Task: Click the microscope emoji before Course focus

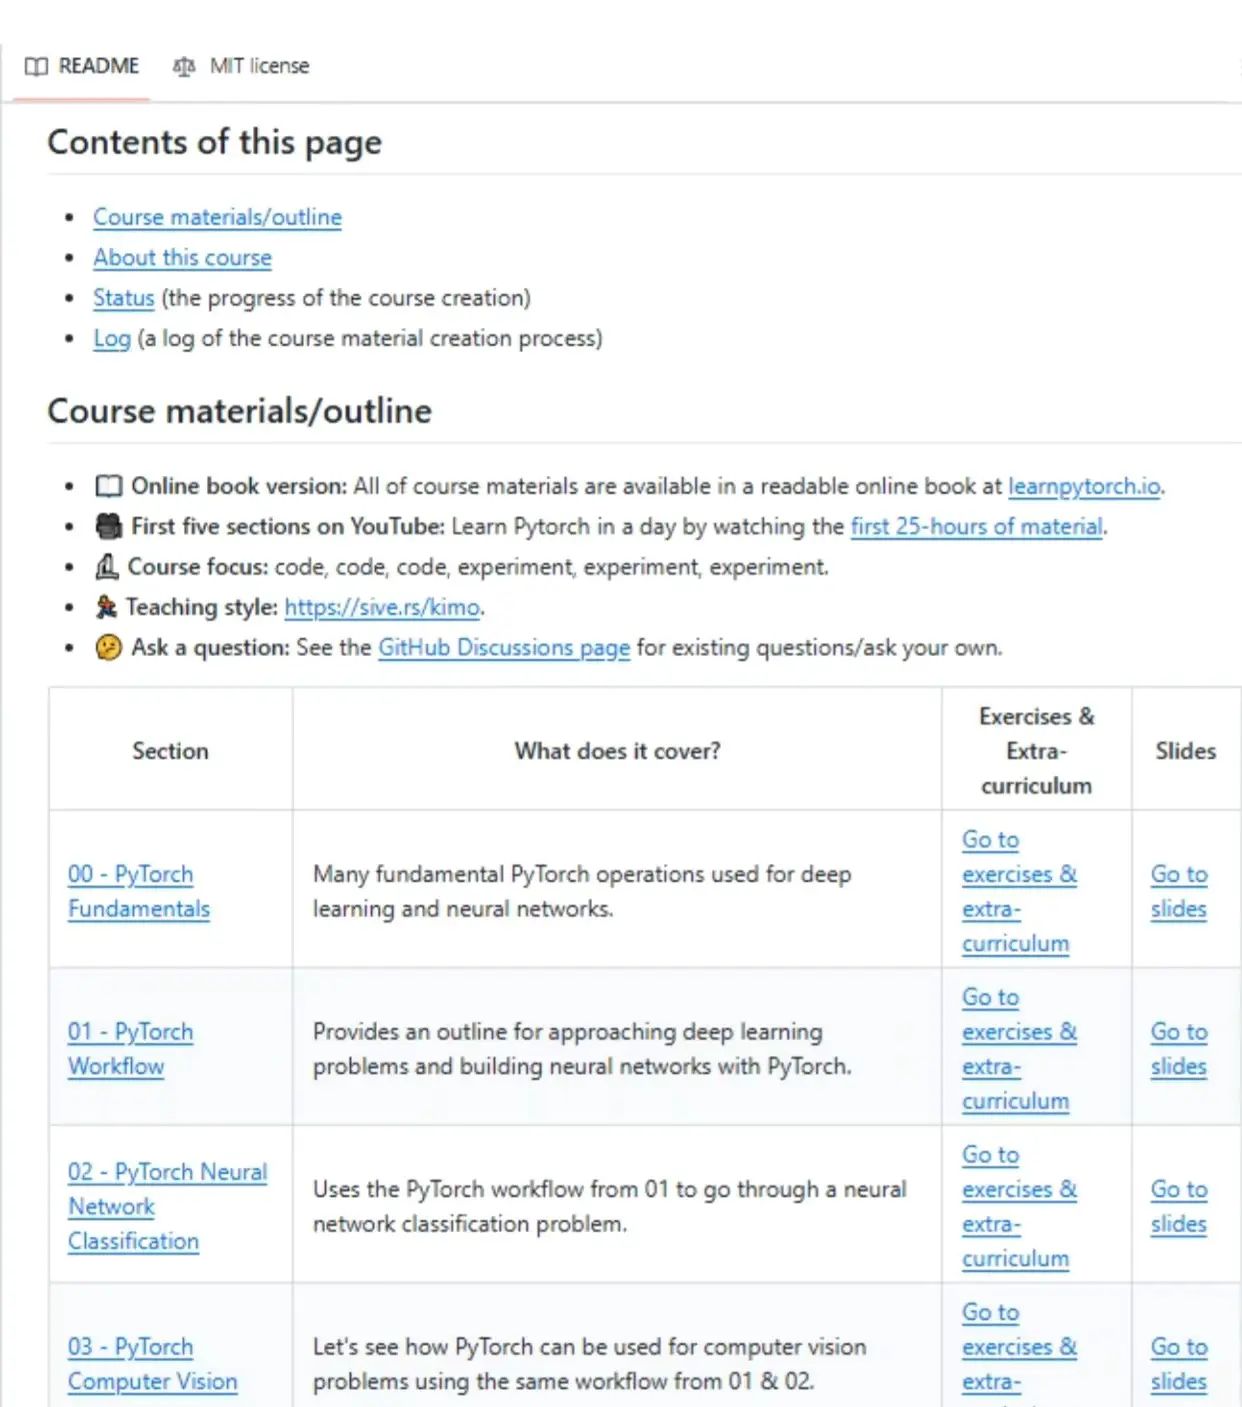Action: click(x=106, y=567)
